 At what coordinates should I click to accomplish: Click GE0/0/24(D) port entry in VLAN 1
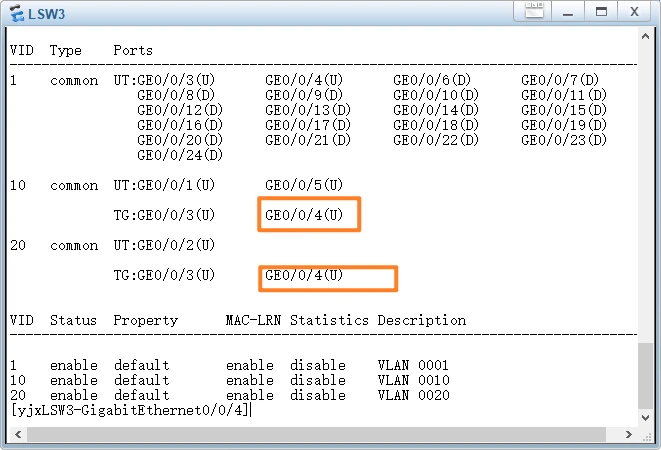pyautogui.click(x=179, y=155)
